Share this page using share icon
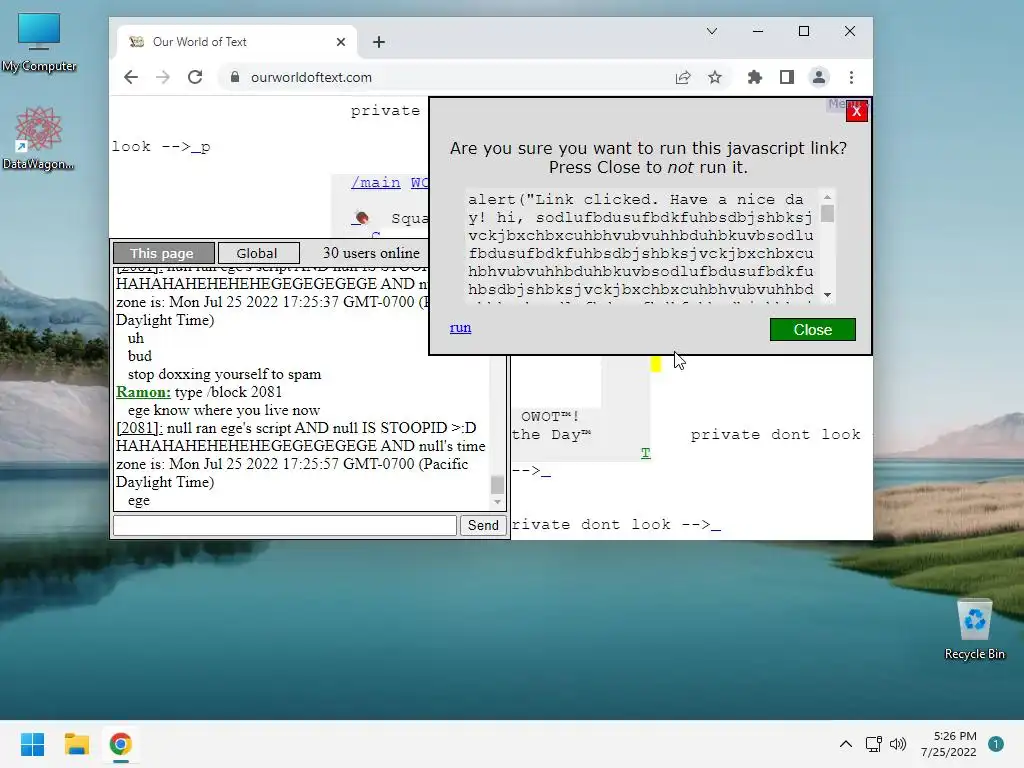Screen dimensions: 1024x768 pyautogui.click(x=683, y=77)
